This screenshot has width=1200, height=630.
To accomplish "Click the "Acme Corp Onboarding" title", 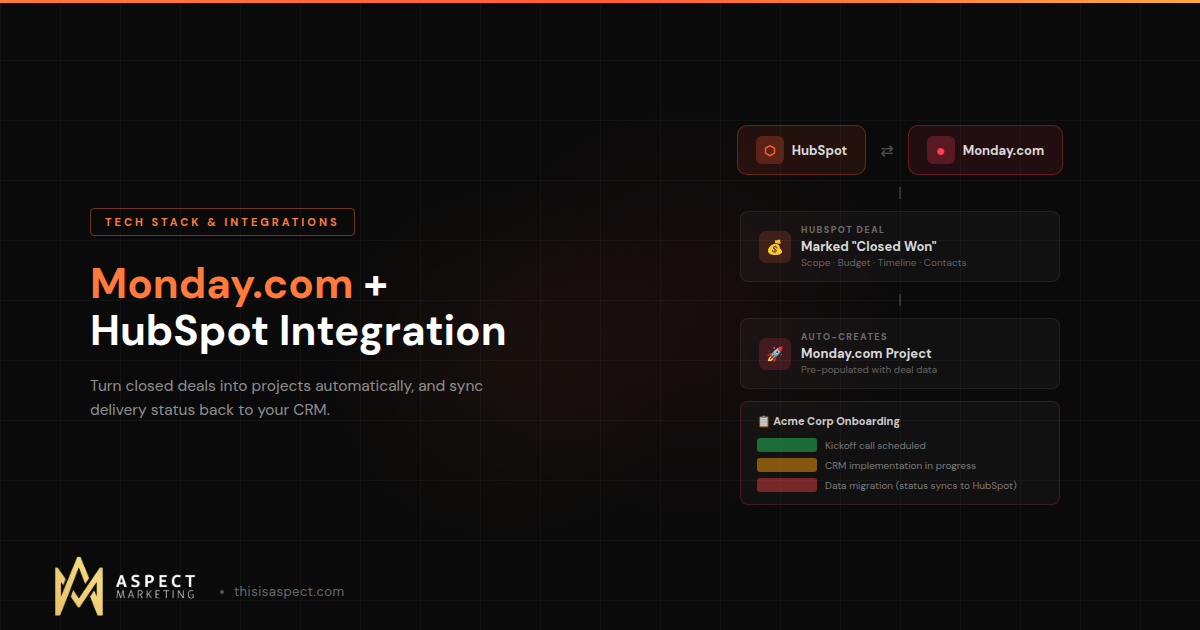I will (x=836, y=422).
